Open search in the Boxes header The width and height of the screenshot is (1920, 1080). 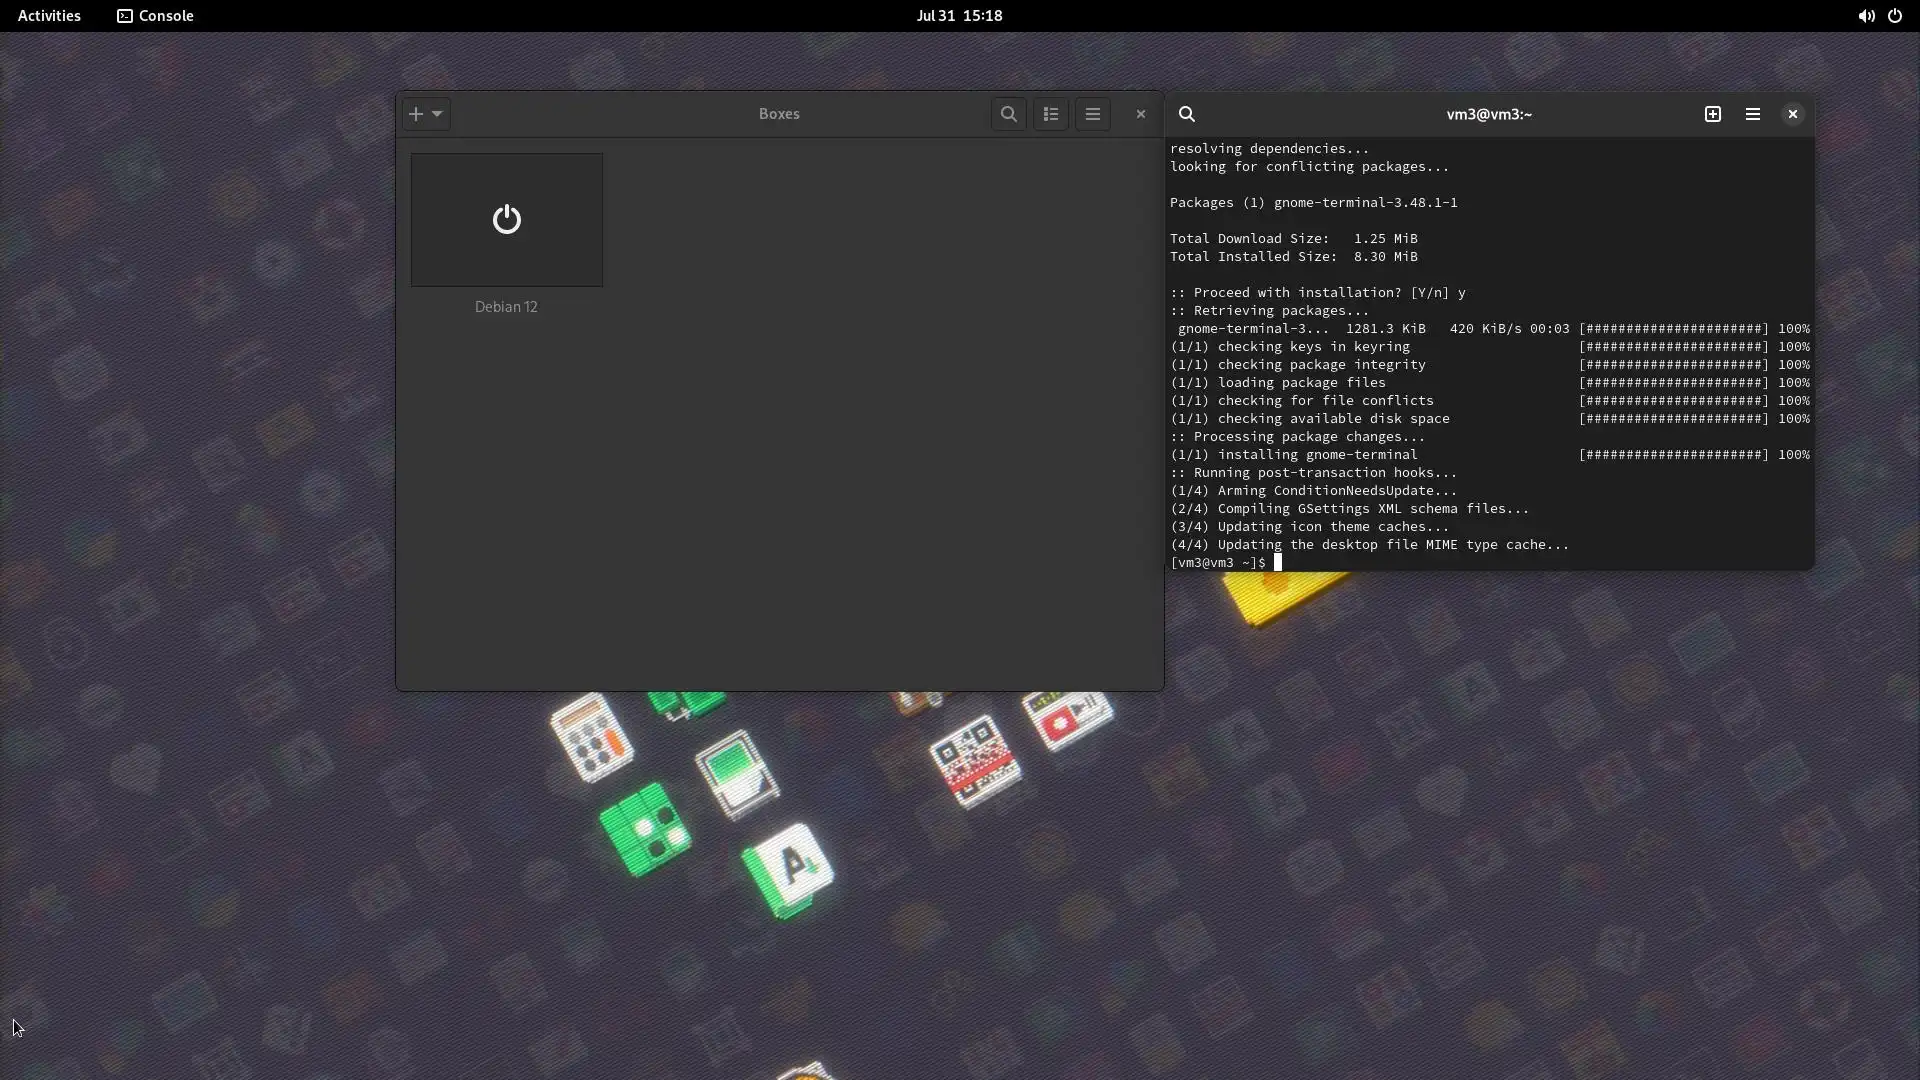(x=1008, y=114)
